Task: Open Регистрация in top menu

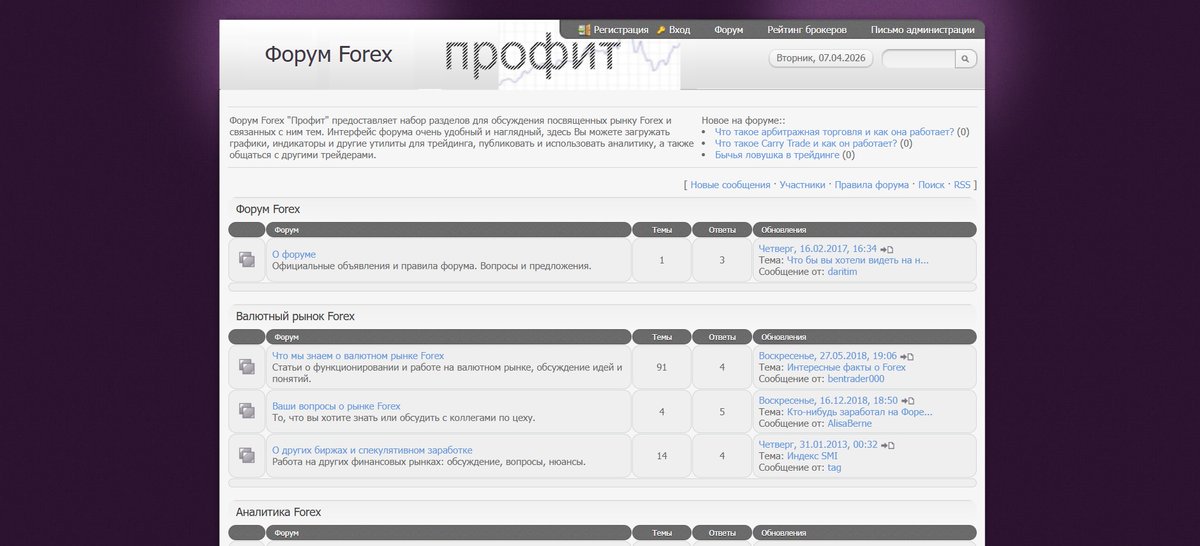Action: [x=621, y=30]
